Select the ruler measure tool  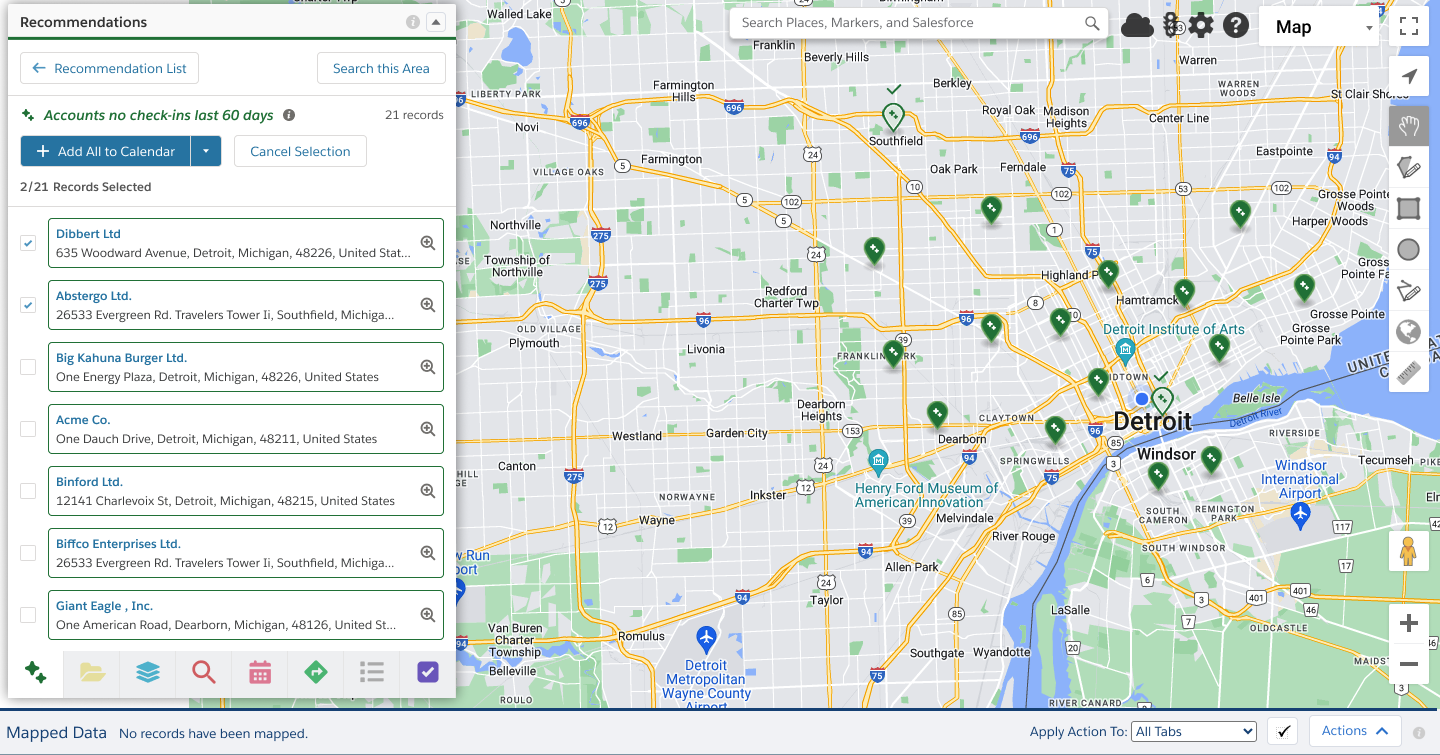pos(1409,372)
